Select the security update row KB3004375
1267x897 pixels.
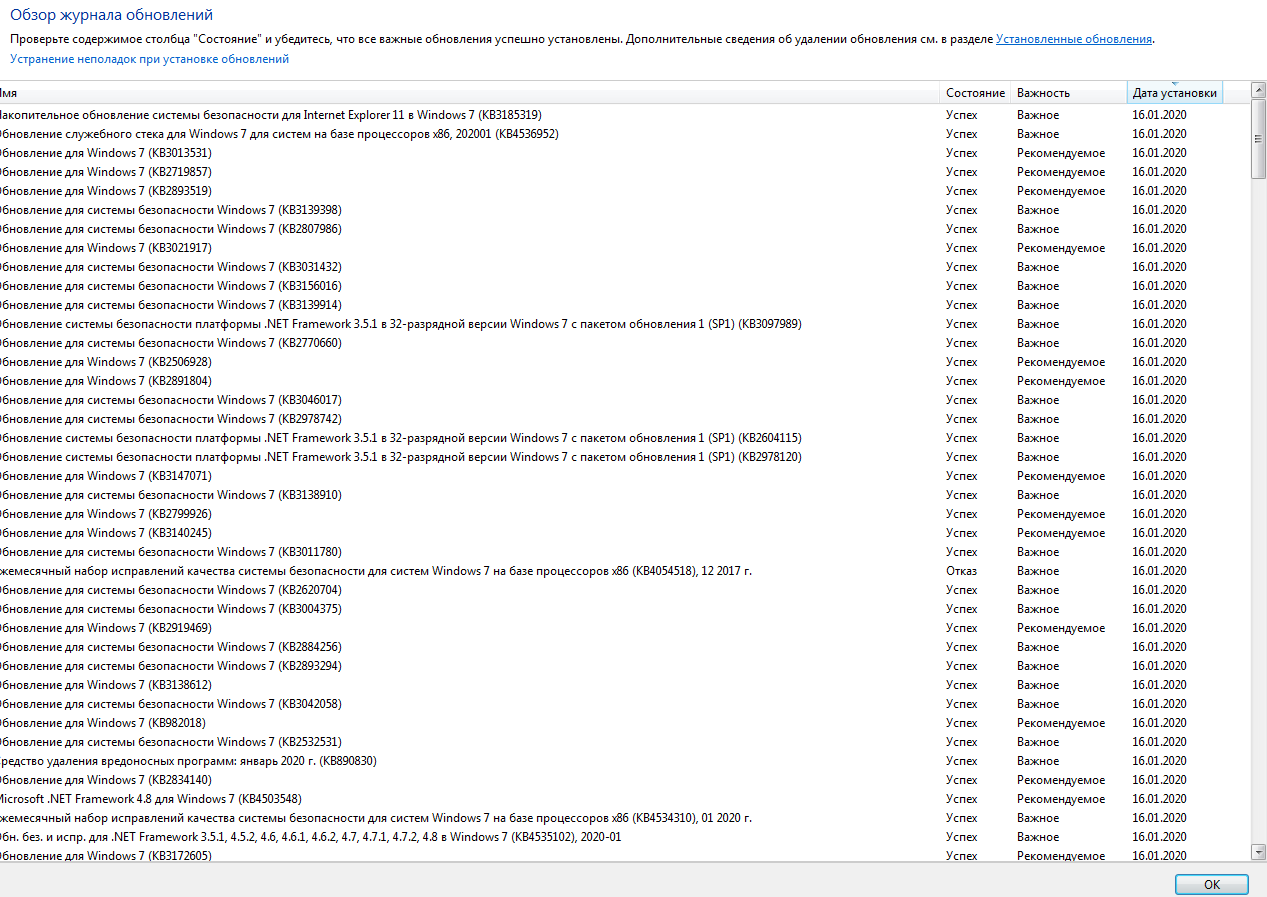(x=625, y=609)
